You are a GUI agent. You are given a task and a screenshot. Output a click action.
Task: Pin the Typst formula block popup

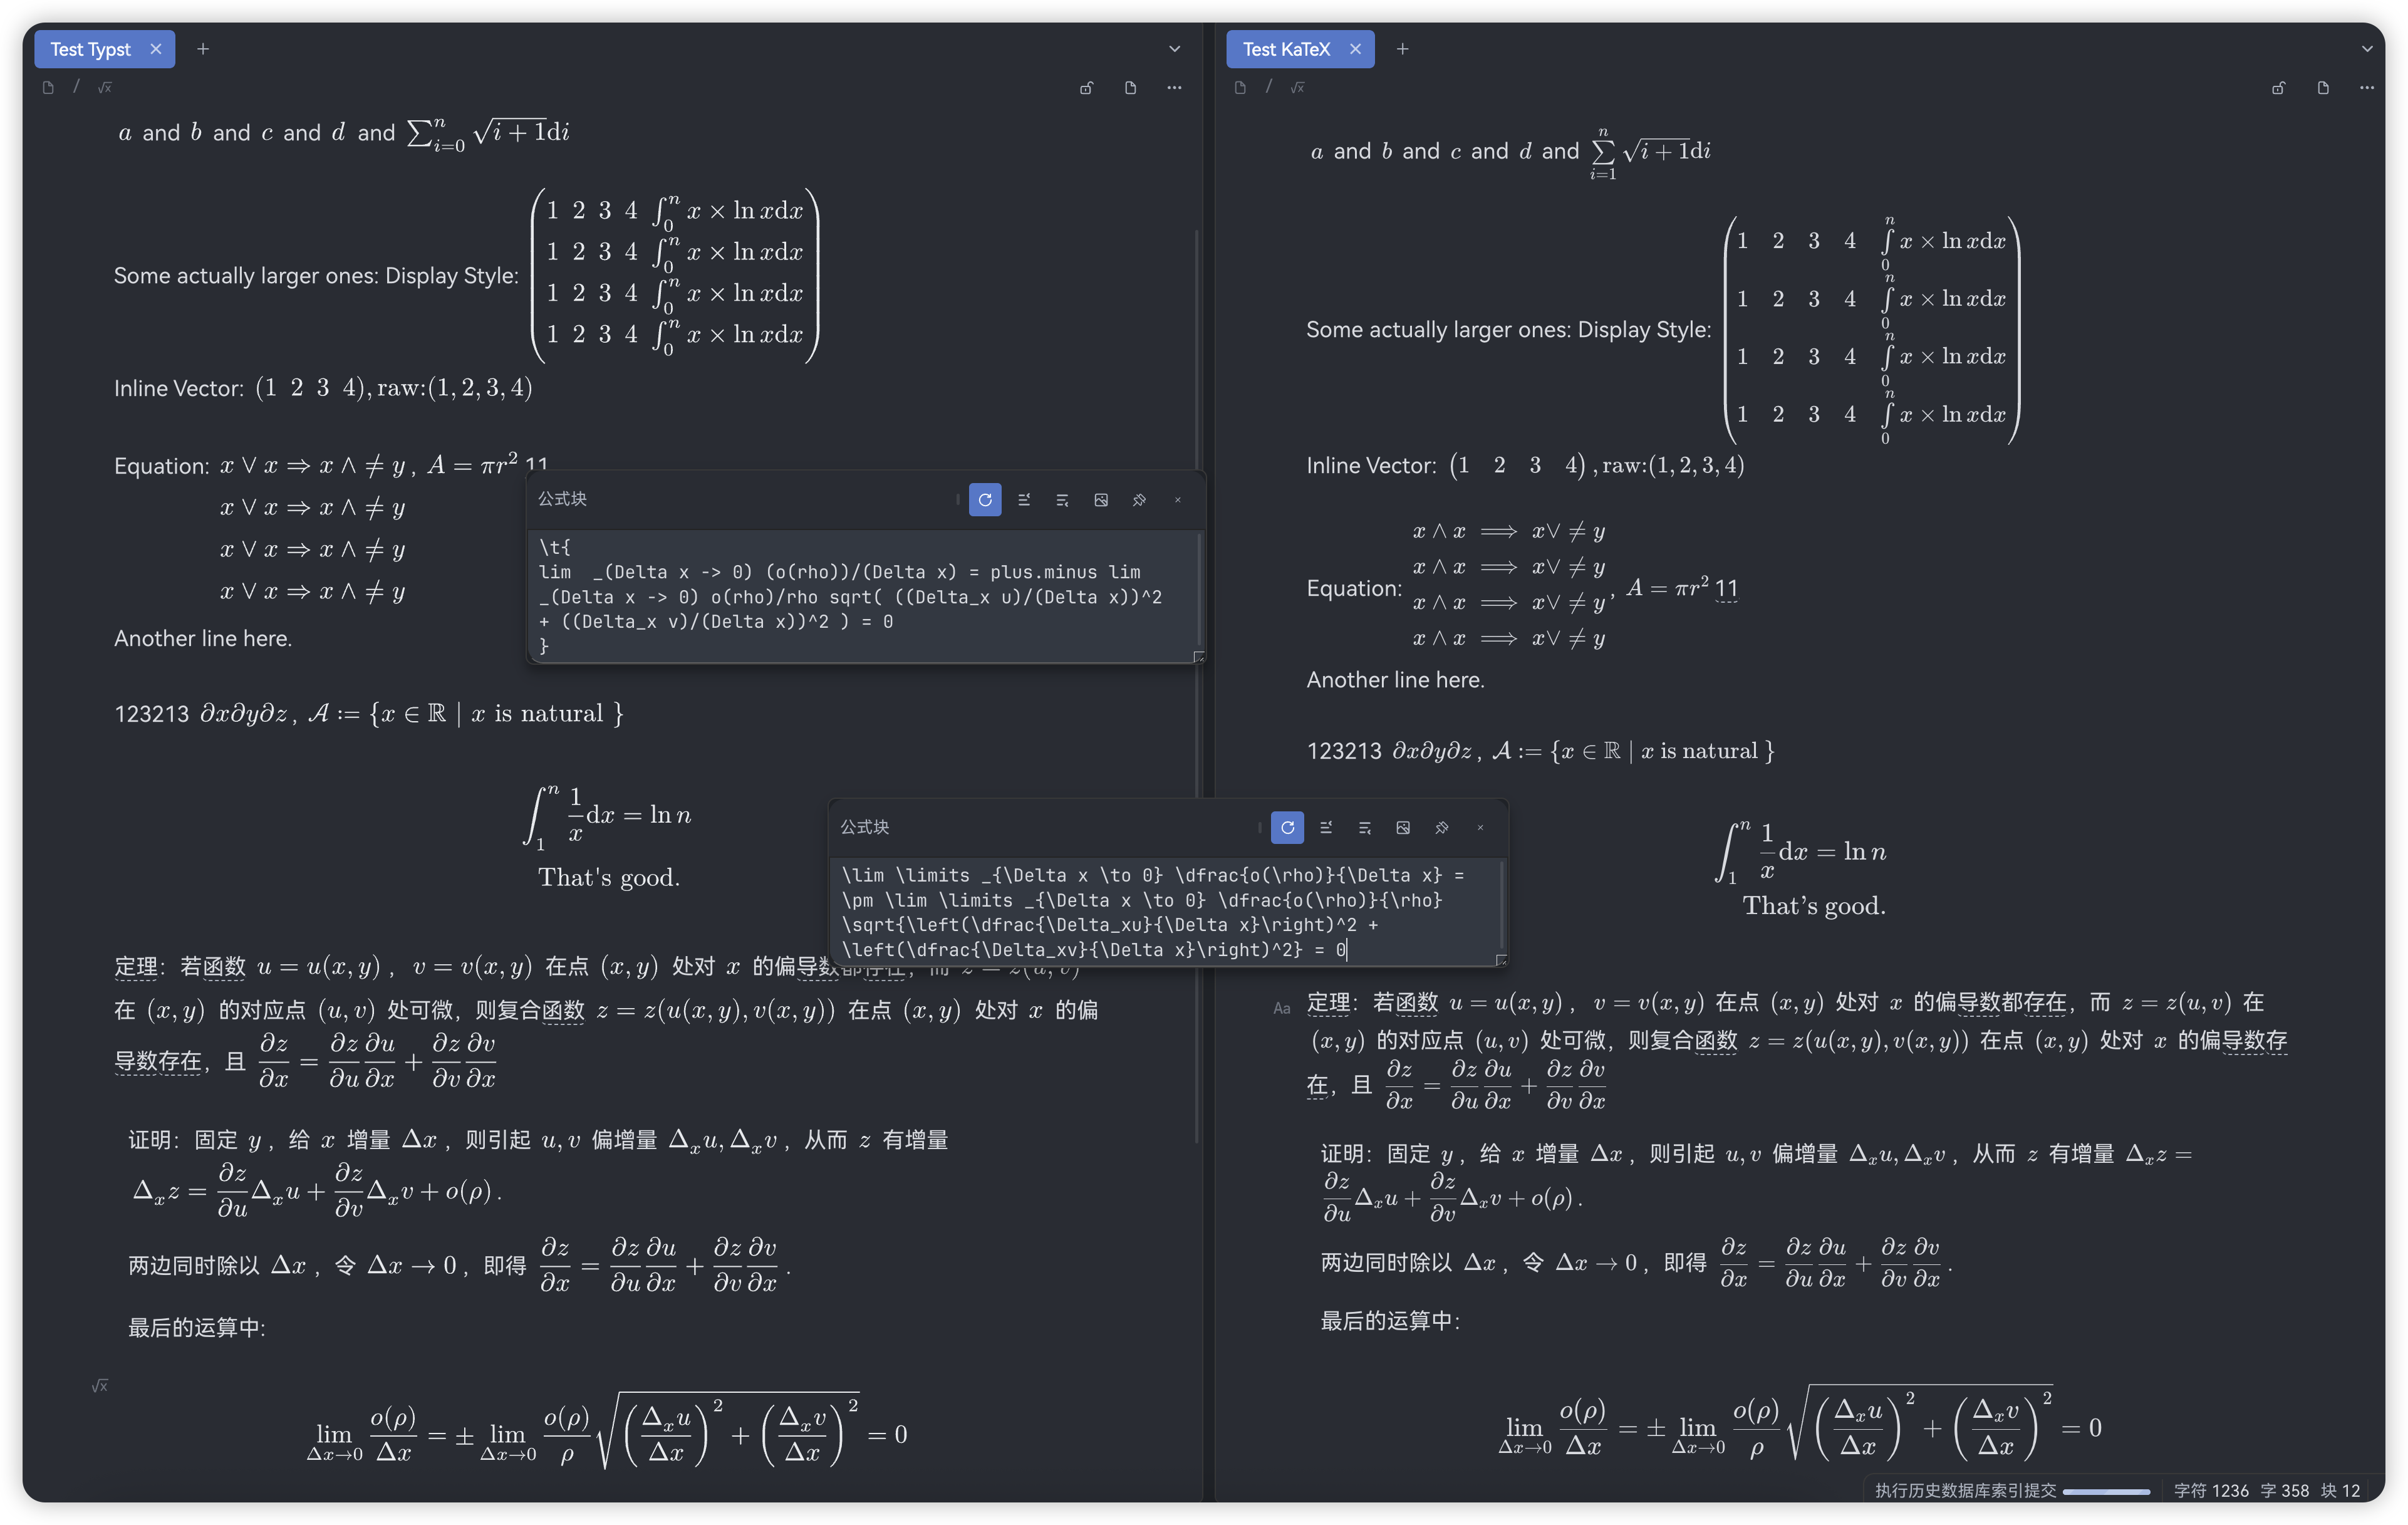tap(1139, 500)
